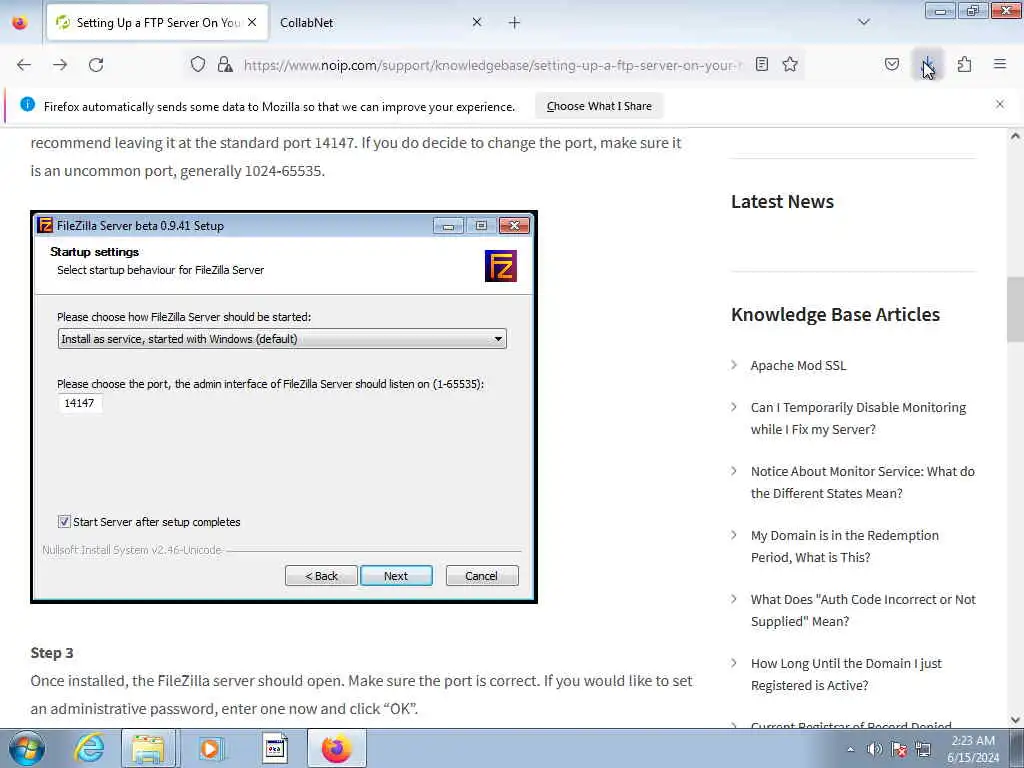Click the Firefox taskbar icon
Screen dimensions: 1024x768
tap(336, 748)
